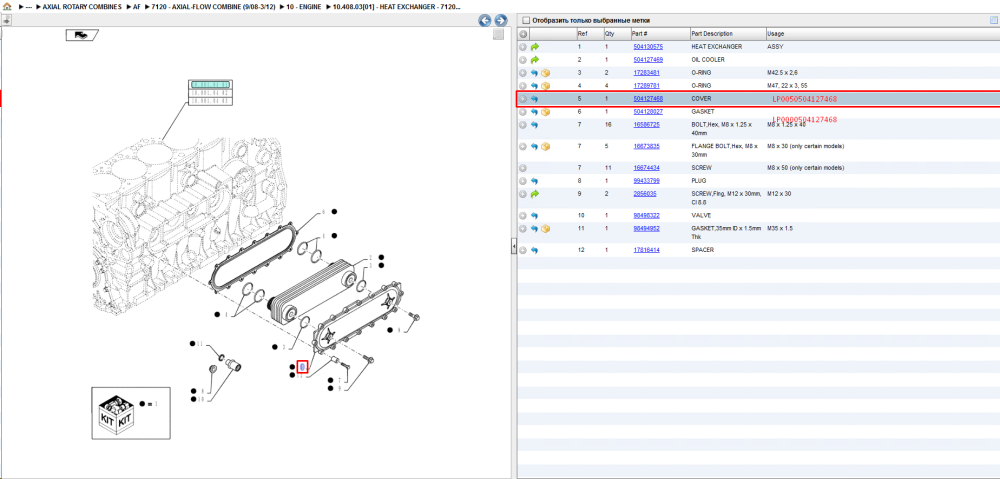The height and width of the screenshot is (479, 1000).
Task: Click the green arrow on SCREW 2856035 row
Action: pyautogui.click(x=534, y=193)
